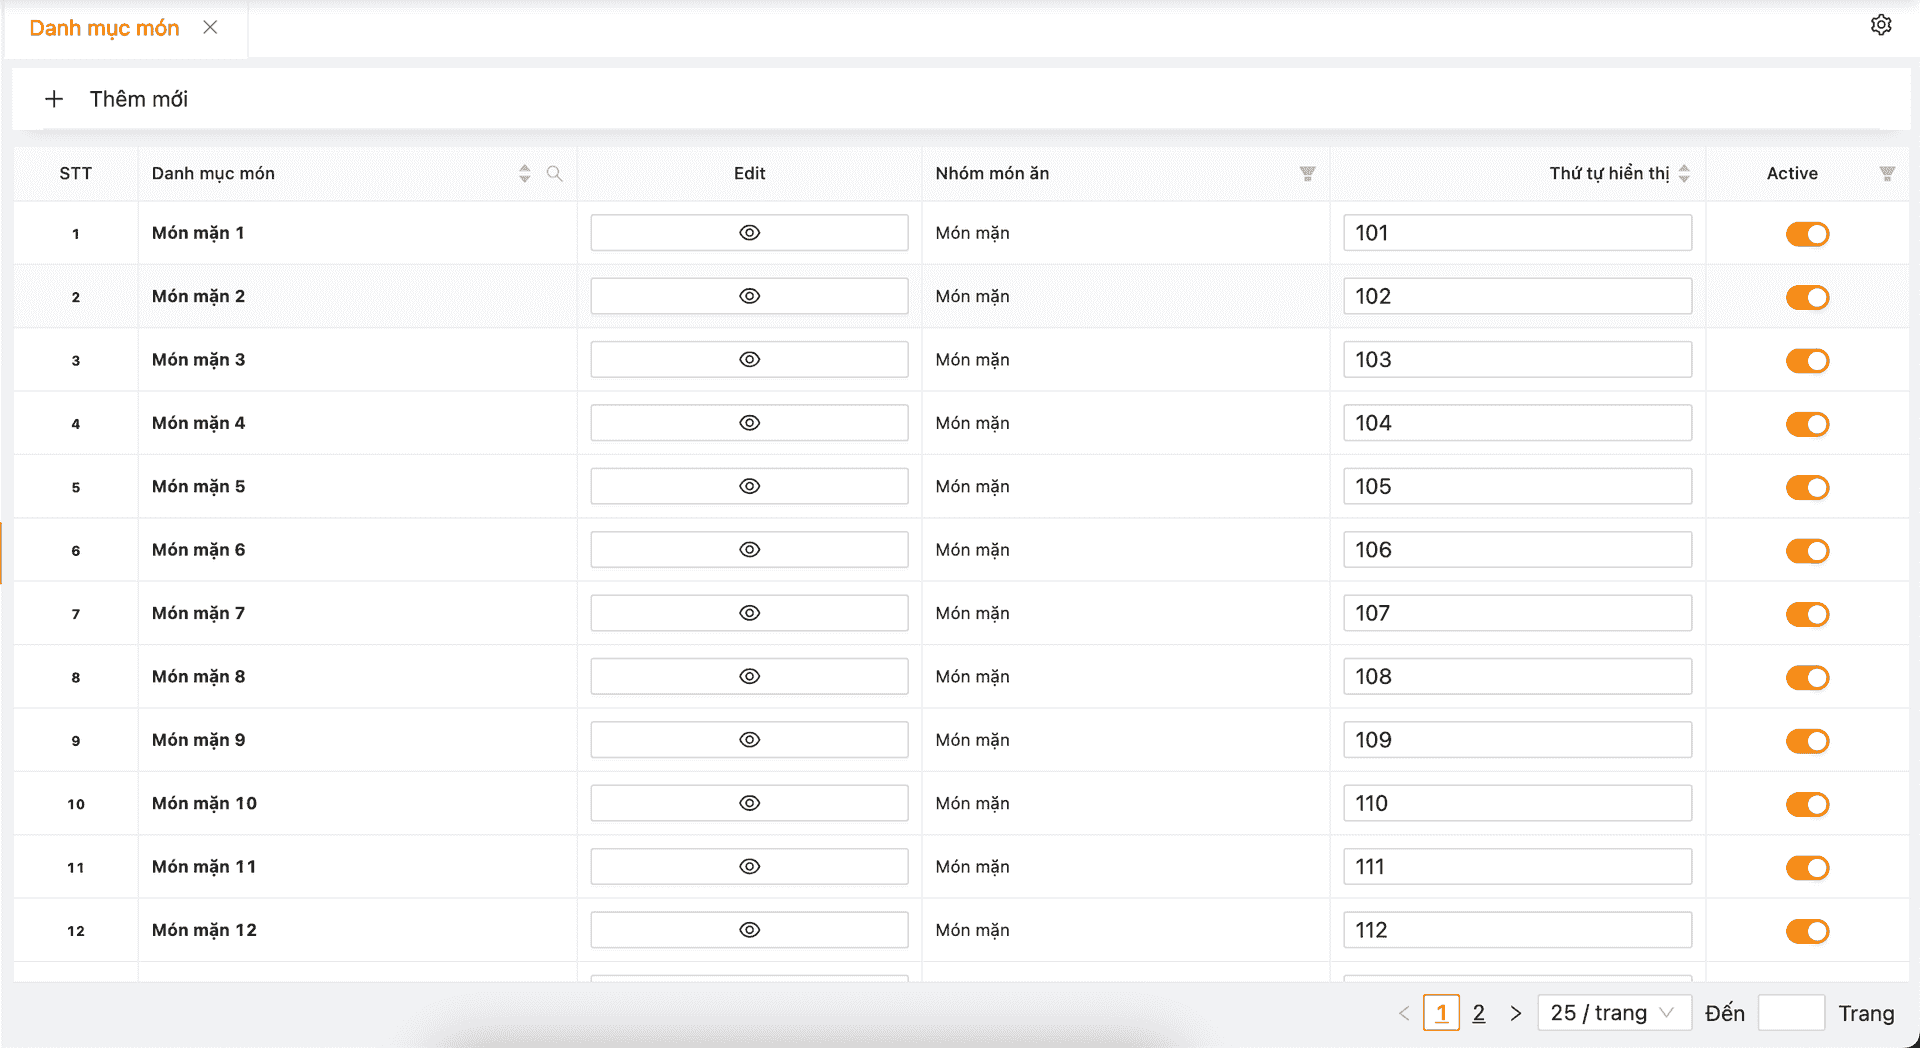Go to the next page arrow
Viewport: 1920px width, 1048px height.
point(1516,1013)
